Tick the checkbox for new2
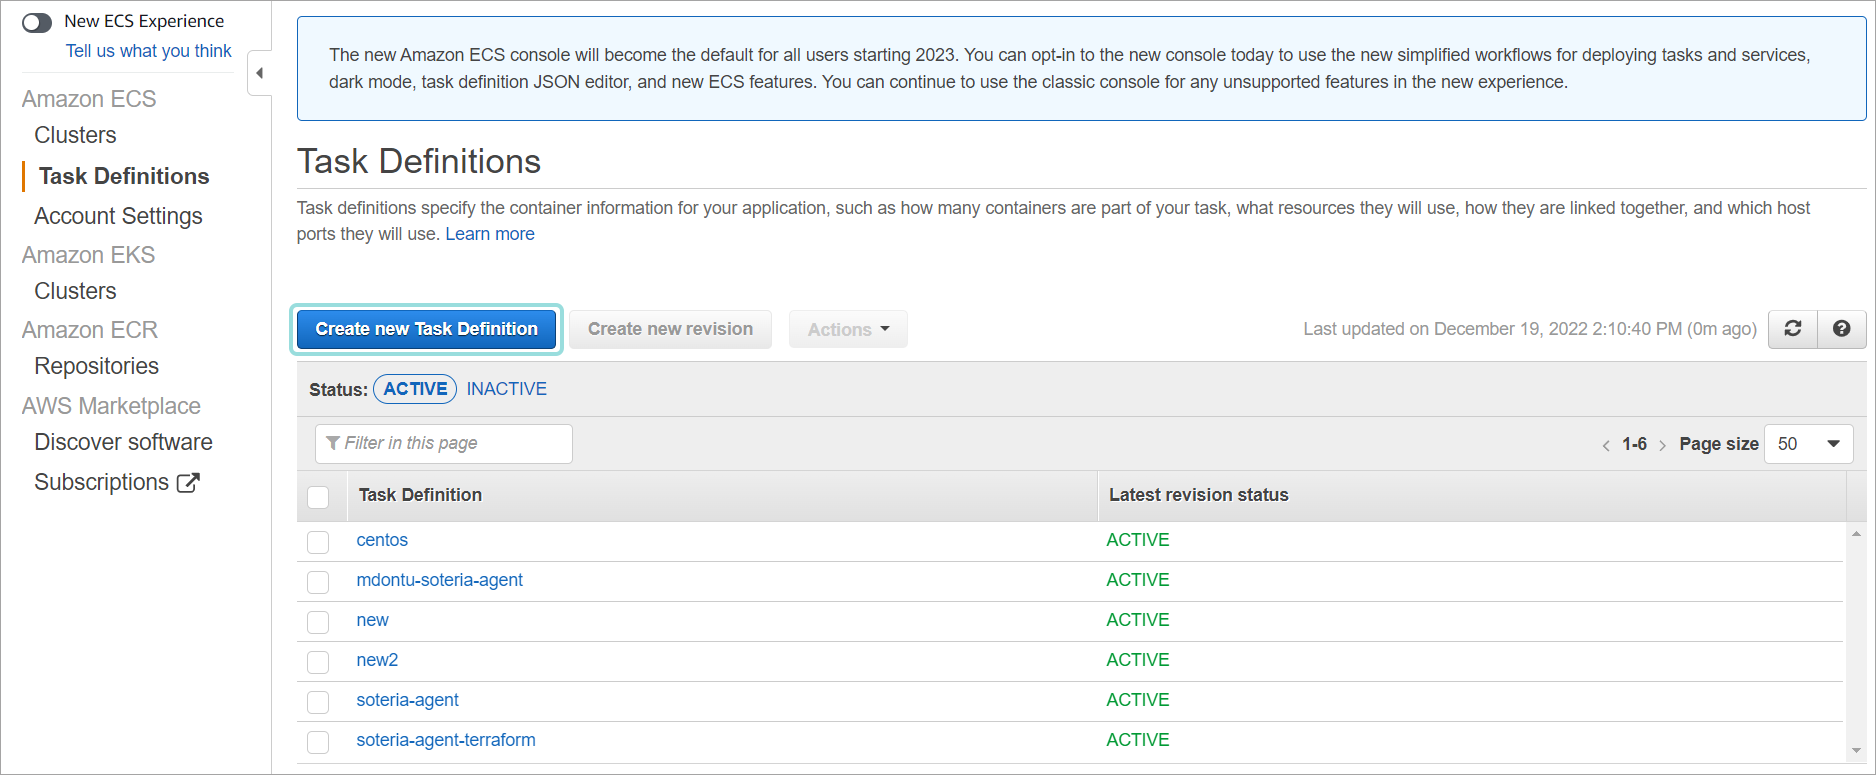 [x=318, y=662]
